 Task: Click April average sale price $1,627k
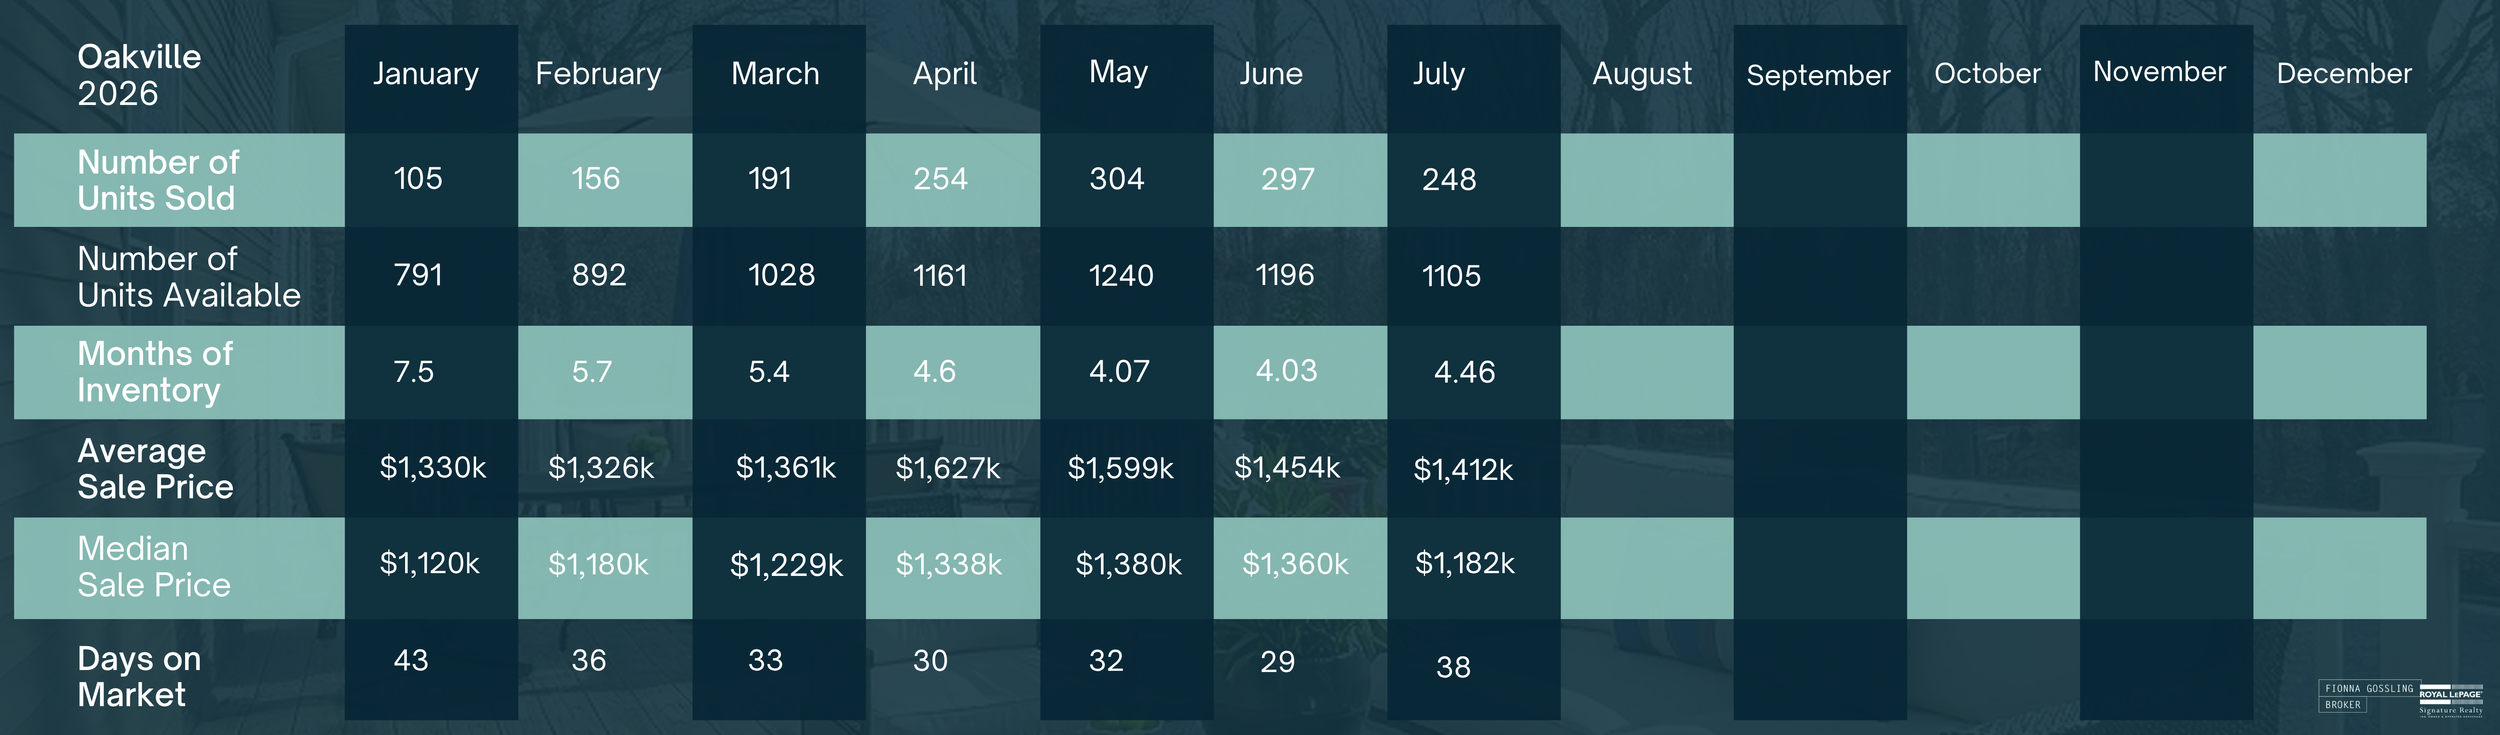(948, 468)
